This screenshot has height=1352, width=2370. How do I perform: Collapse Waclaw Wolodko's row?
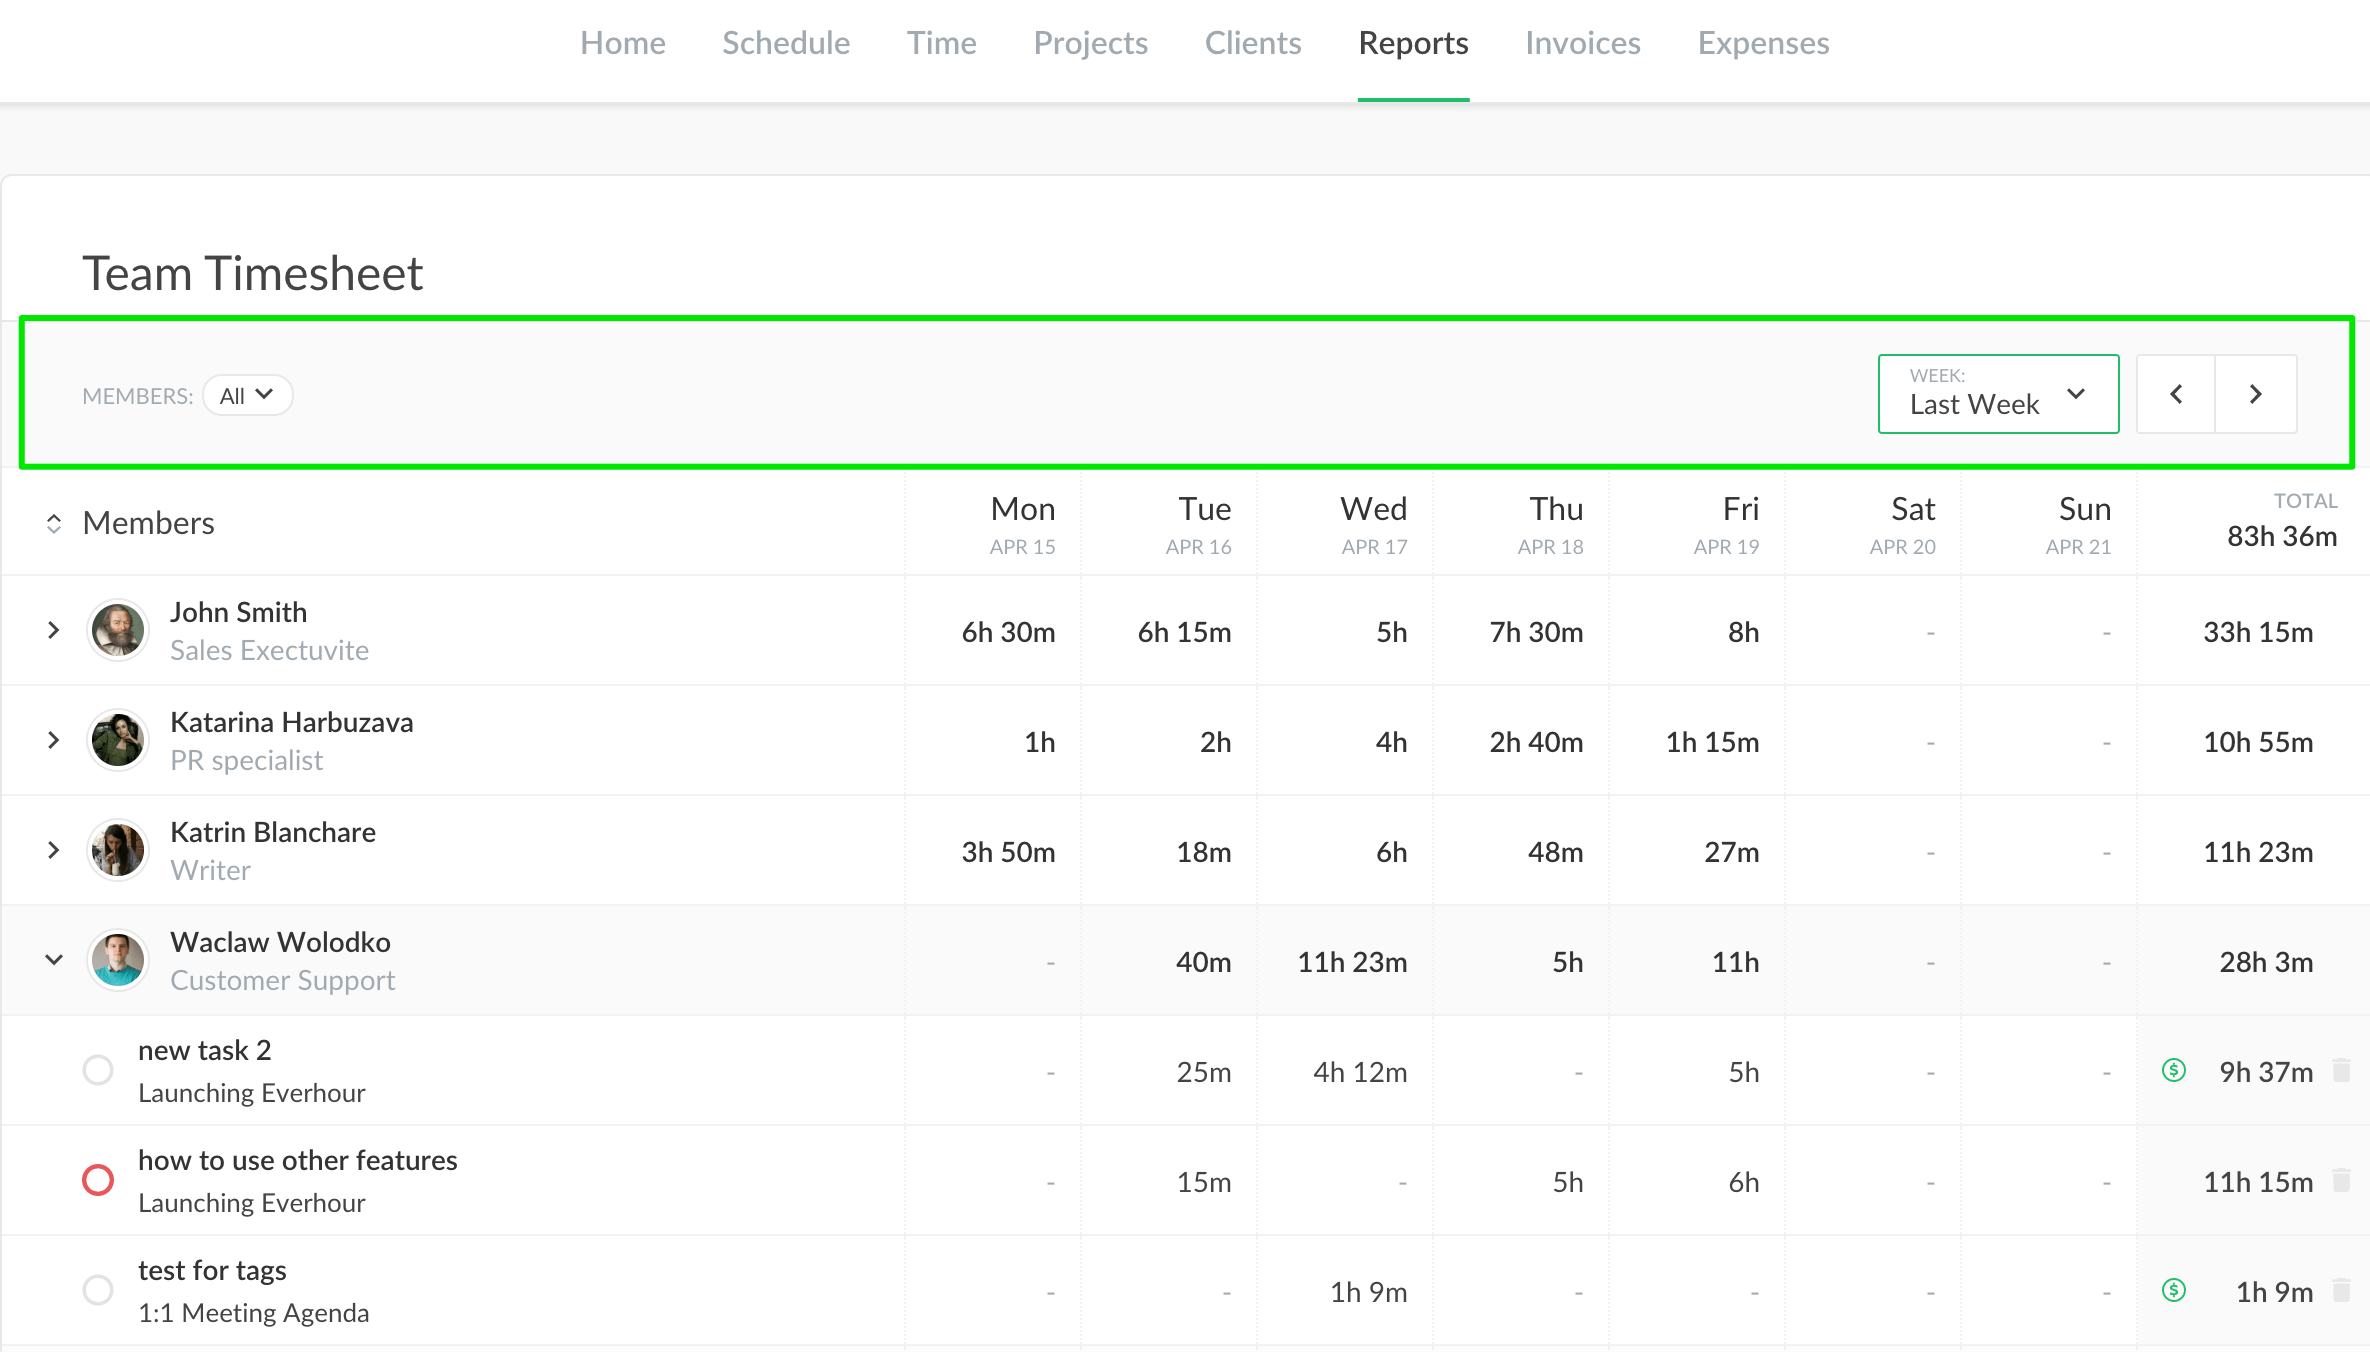pos(54,960)
